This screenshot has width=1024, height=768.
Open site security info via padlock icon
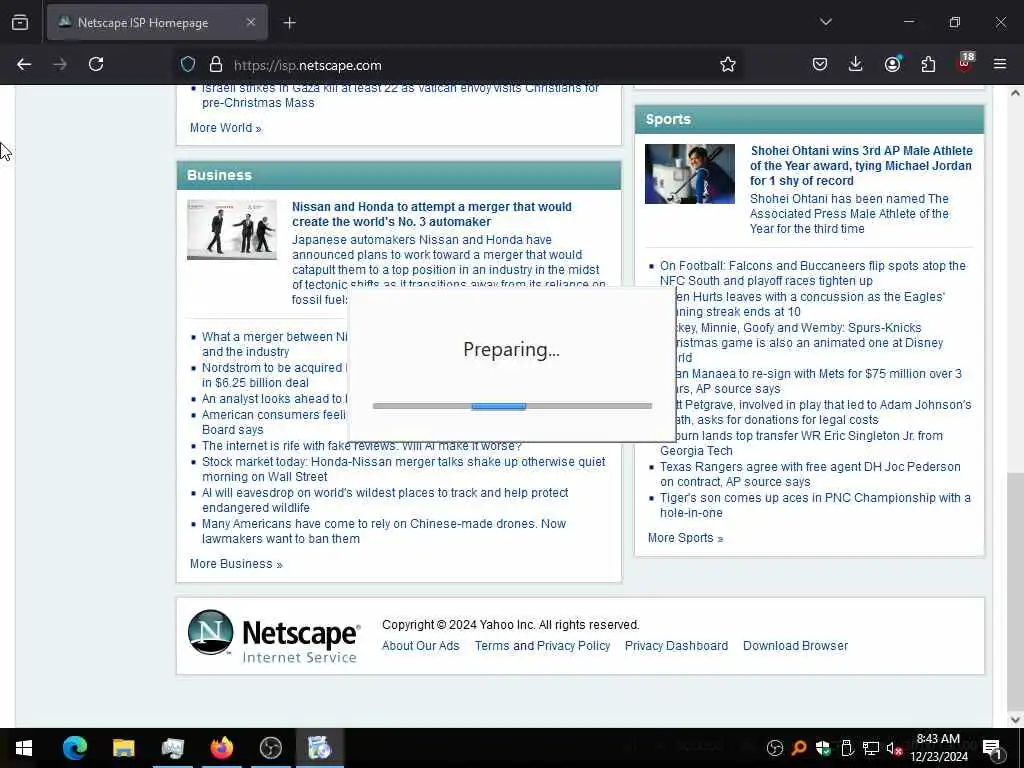click(216, 64)
